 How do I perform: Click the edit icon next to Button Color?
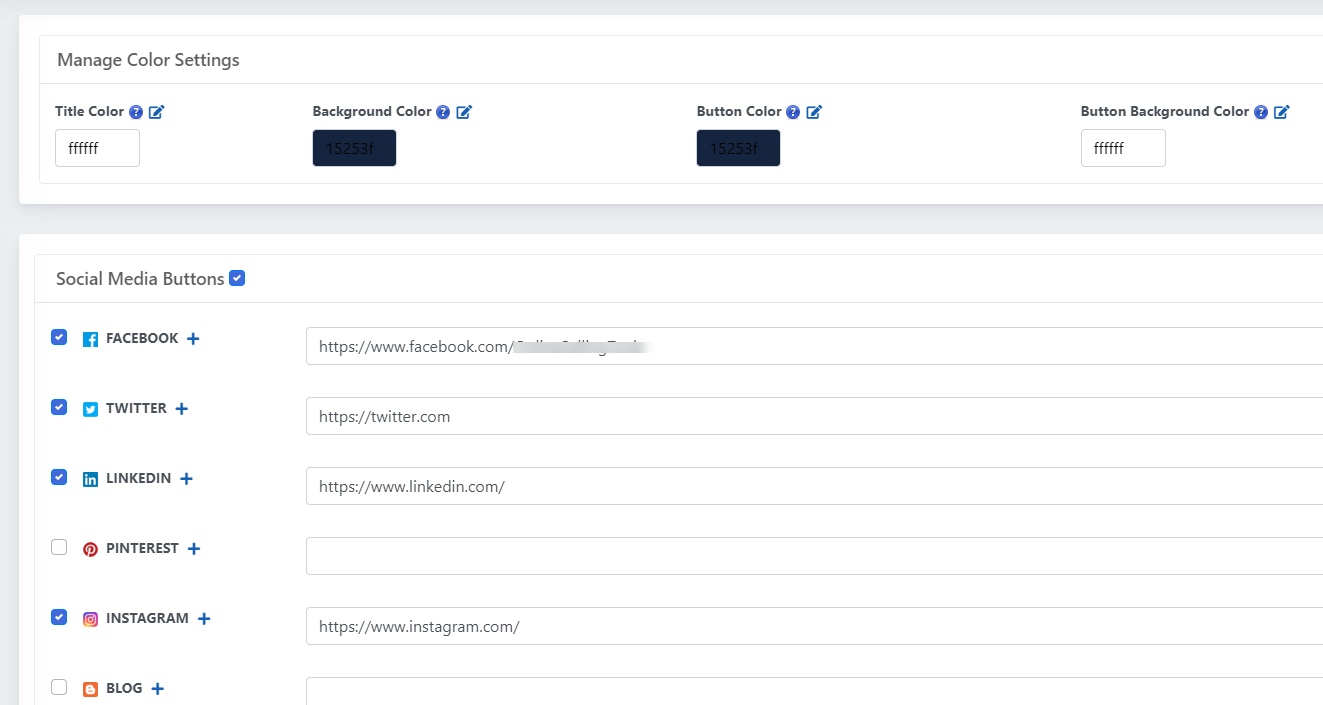click(x=814, y=112)
